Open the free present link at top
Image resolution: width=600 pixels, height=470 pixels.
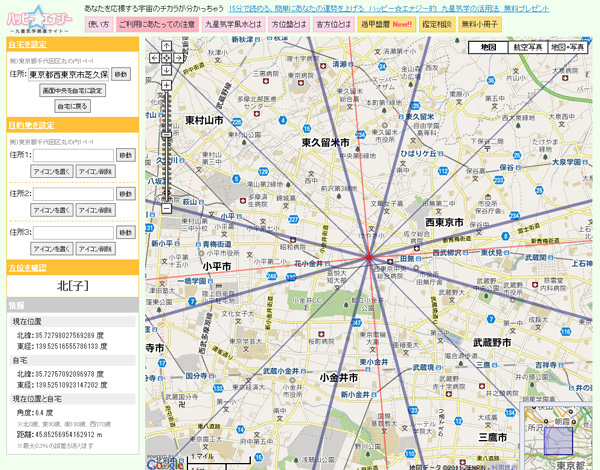pos(389,8)
